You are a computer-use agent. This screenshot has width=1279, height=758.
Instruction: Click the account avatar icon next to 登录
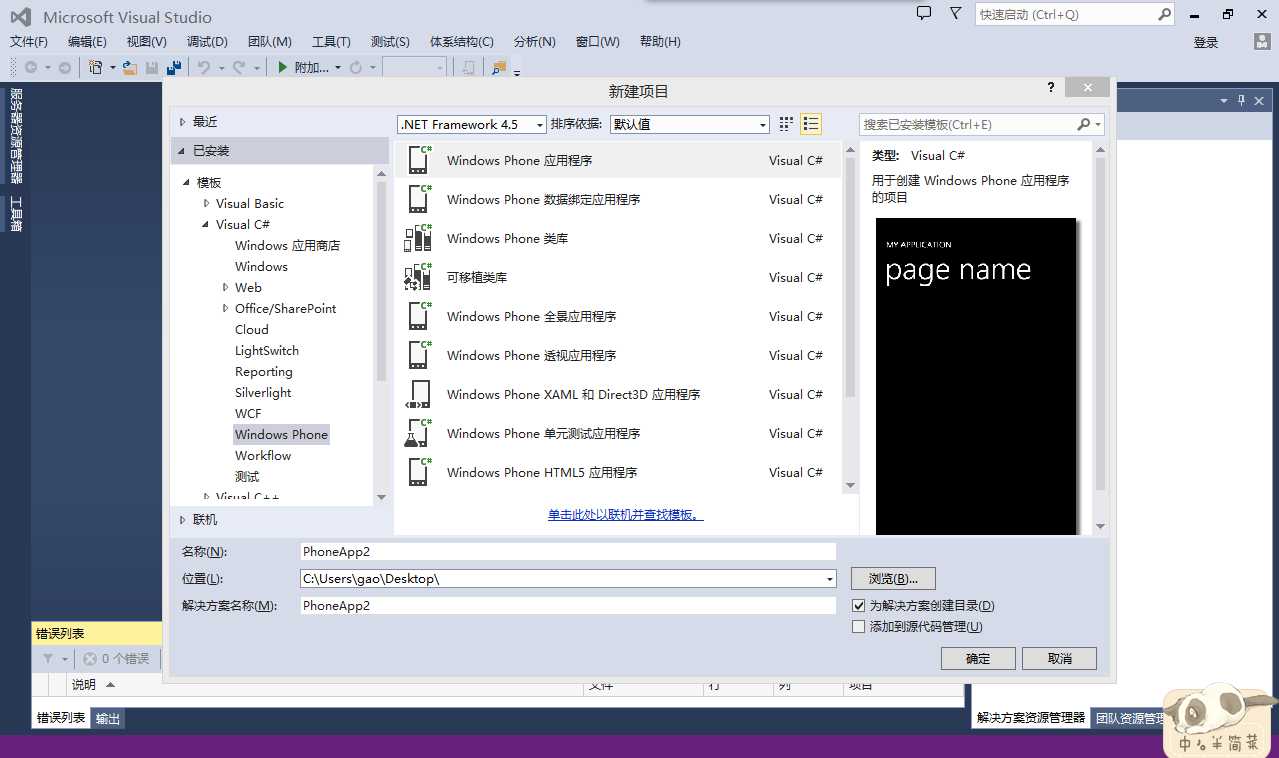(1262, 41)
